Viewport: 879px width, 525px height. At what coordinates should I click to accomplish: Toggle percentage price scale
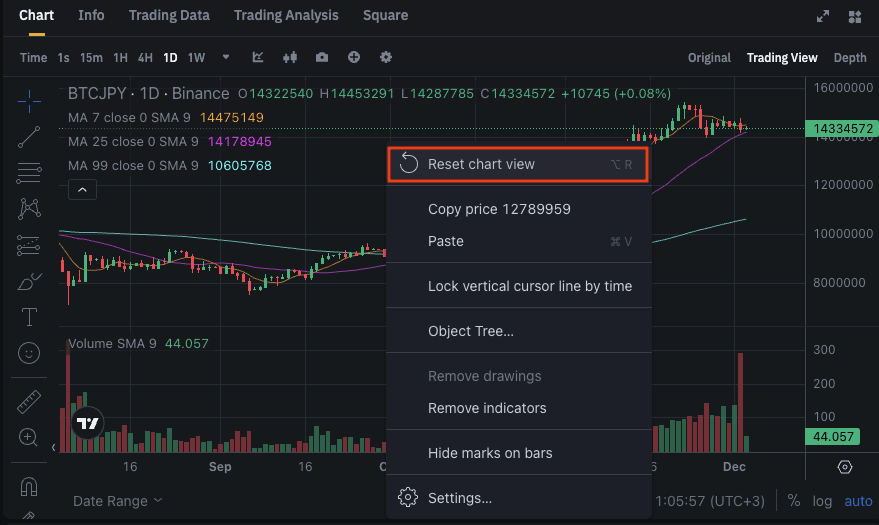[x=794, y=500]
